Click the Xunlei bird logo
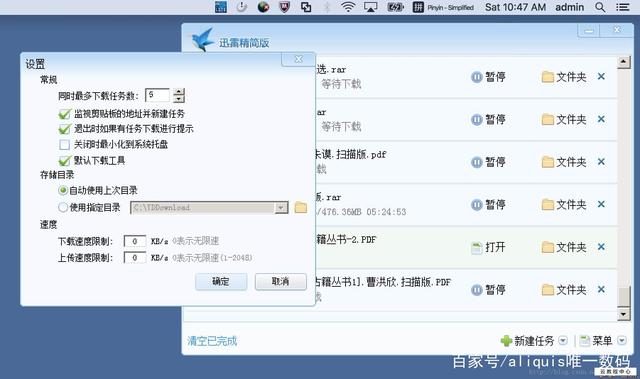The image size is (640, 379). (x=203, y=39)
